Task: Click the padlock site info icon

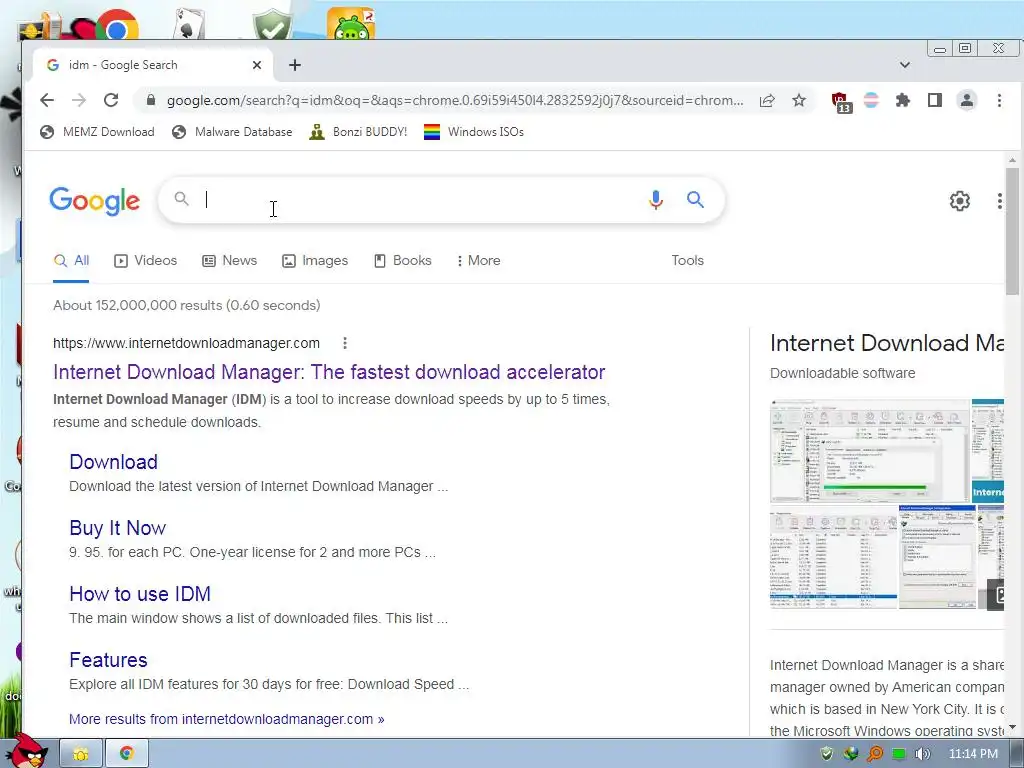Action: (151, 100)
